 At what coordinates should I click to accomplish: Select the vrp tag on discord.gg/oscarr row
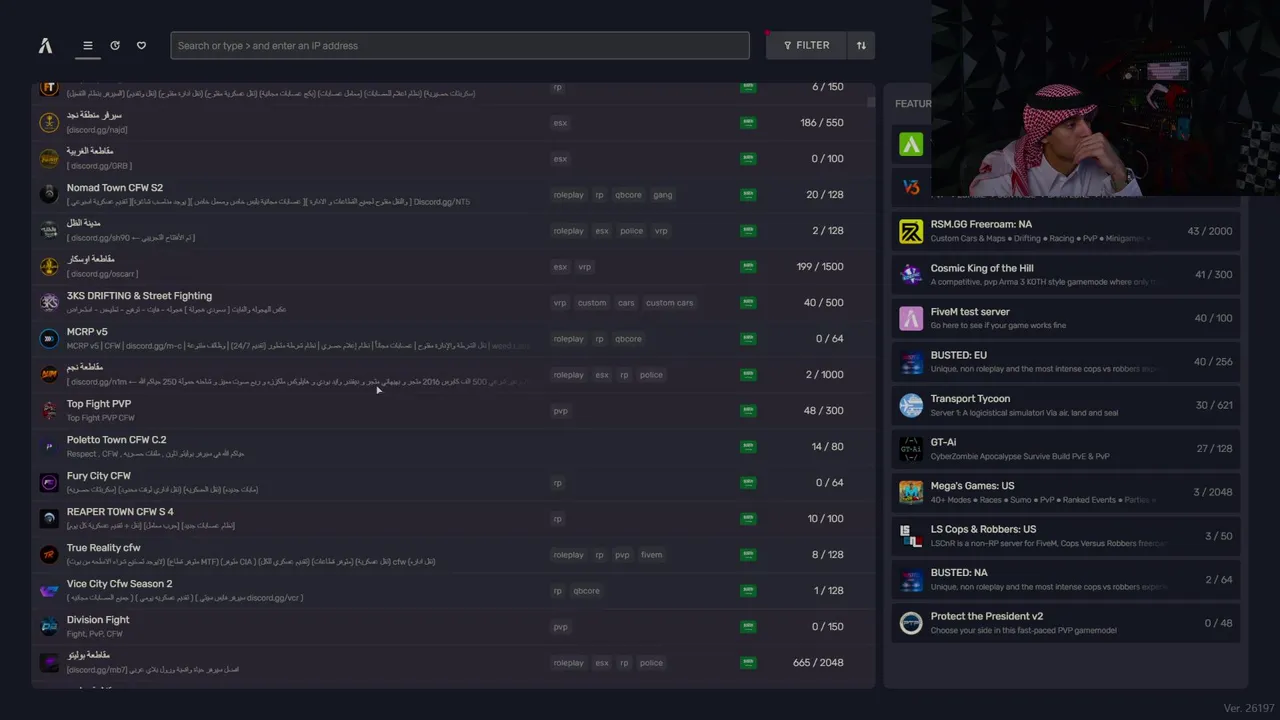click(x=584, y=267)
